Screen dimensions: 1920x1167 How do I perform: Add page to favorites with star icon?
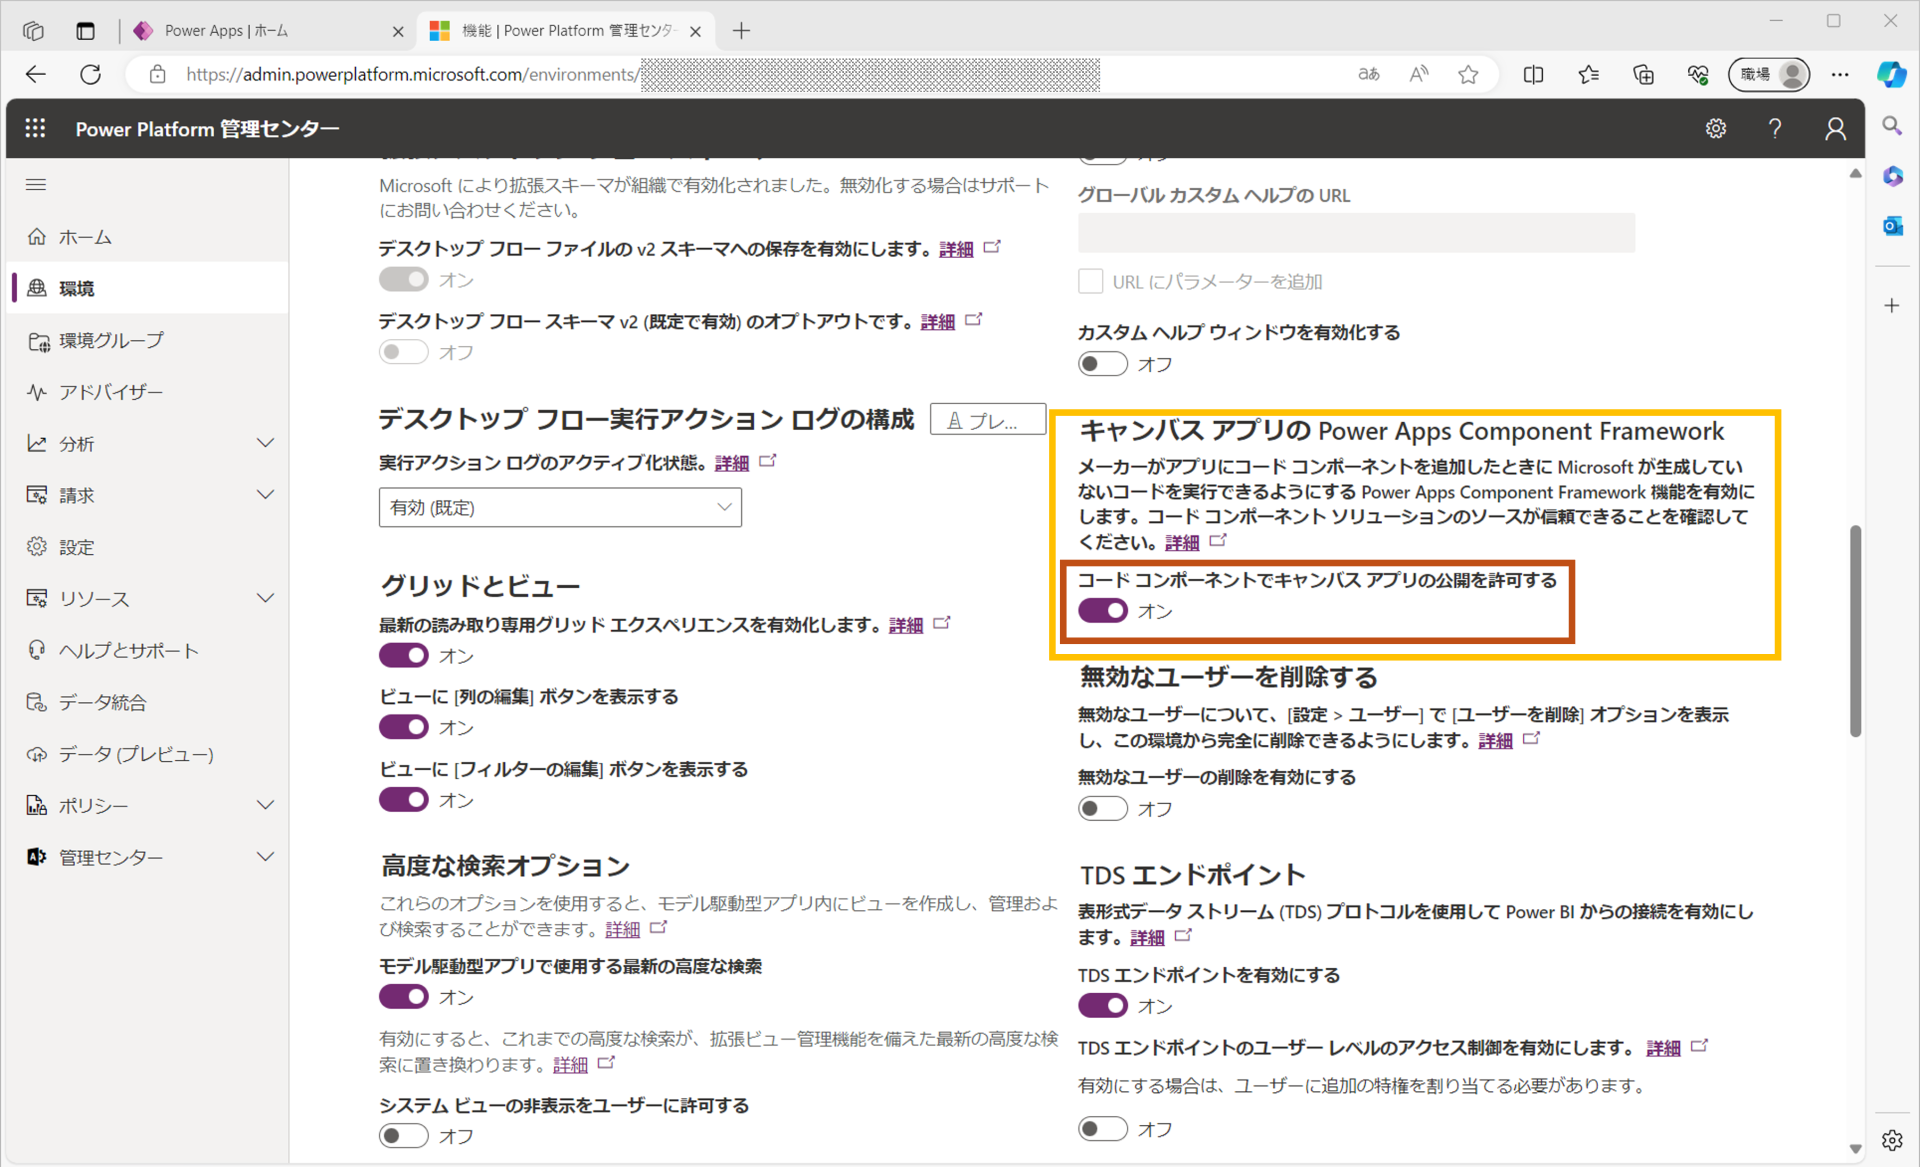coord(1468,74)
